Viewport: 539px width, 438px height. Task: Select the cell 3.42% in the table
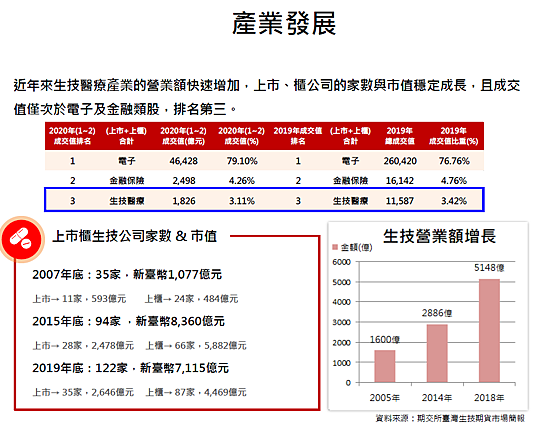[x=454, y=201]
